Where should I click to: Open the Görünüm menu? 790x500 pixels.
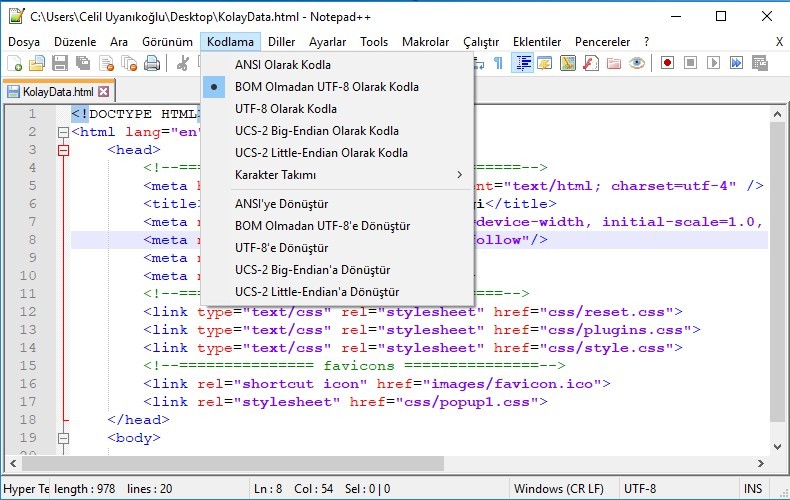(167, 42)
